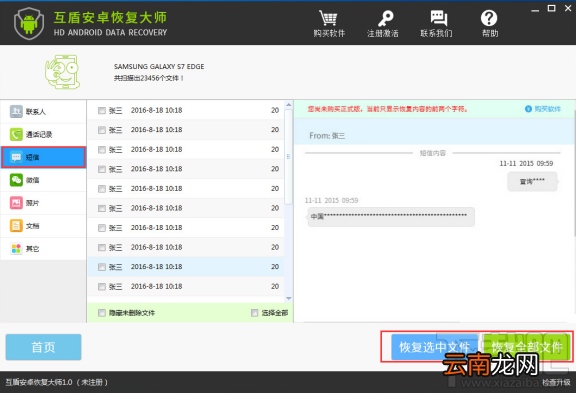Click the 互盾安卓恢复大师1.0 (未注册) status text

tap(57, 382)
